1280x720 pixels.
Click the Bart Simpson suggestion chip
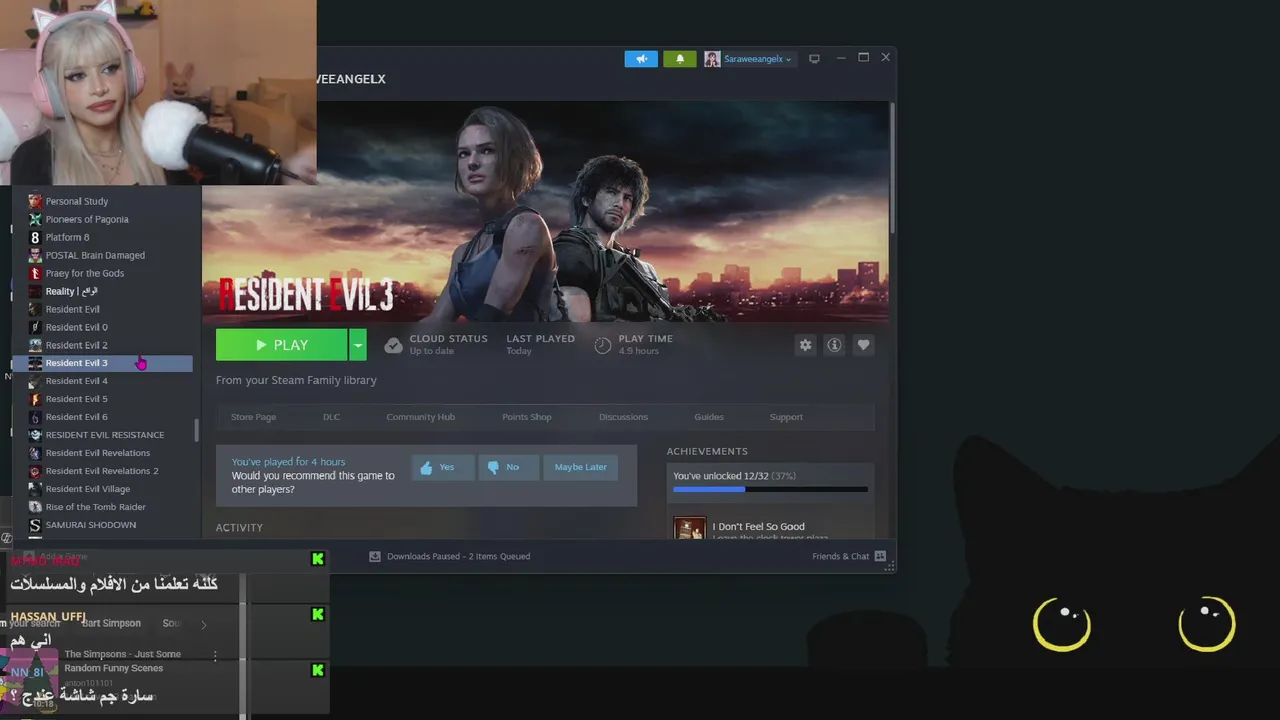tap(111, 623)
